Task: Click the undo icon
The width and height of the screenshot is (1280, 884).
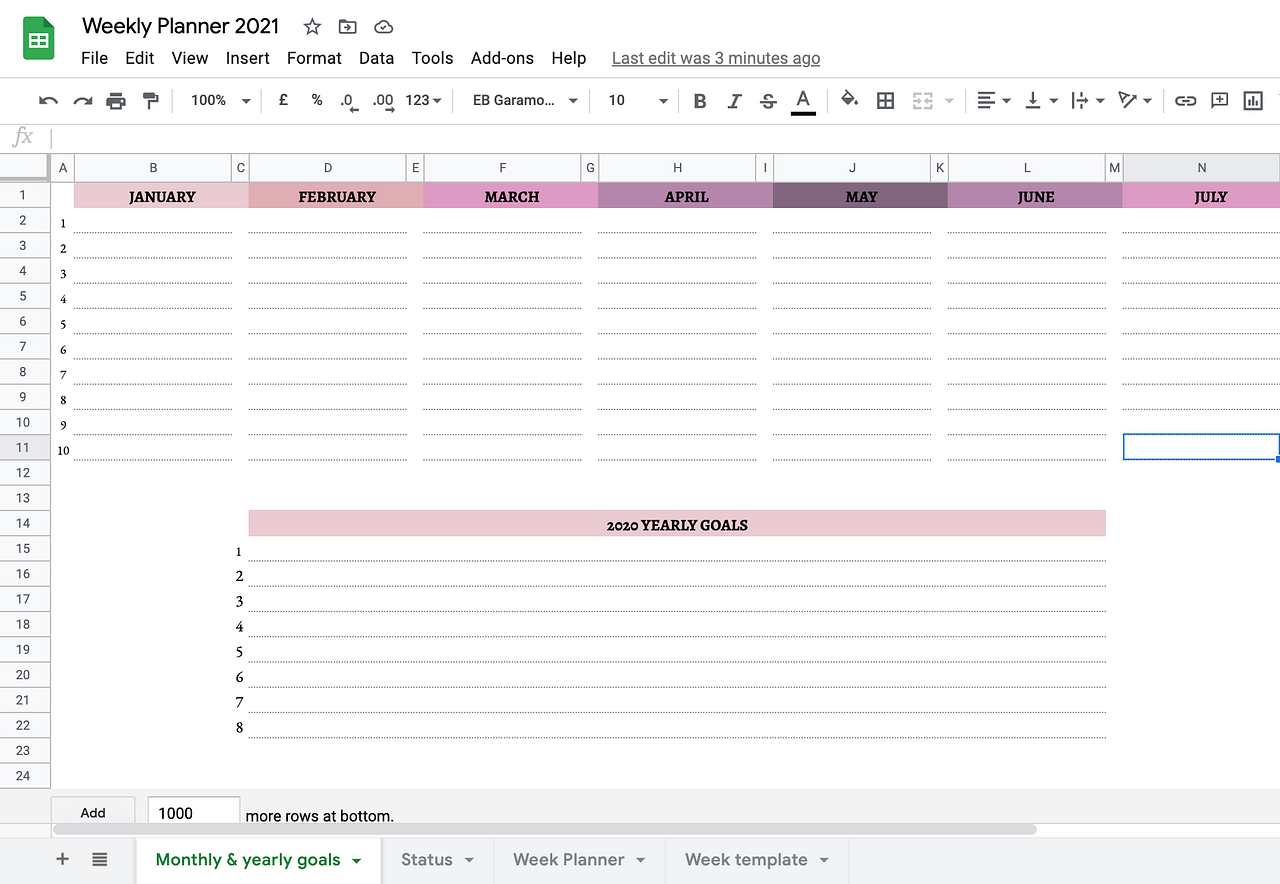Action: point(48,100)
